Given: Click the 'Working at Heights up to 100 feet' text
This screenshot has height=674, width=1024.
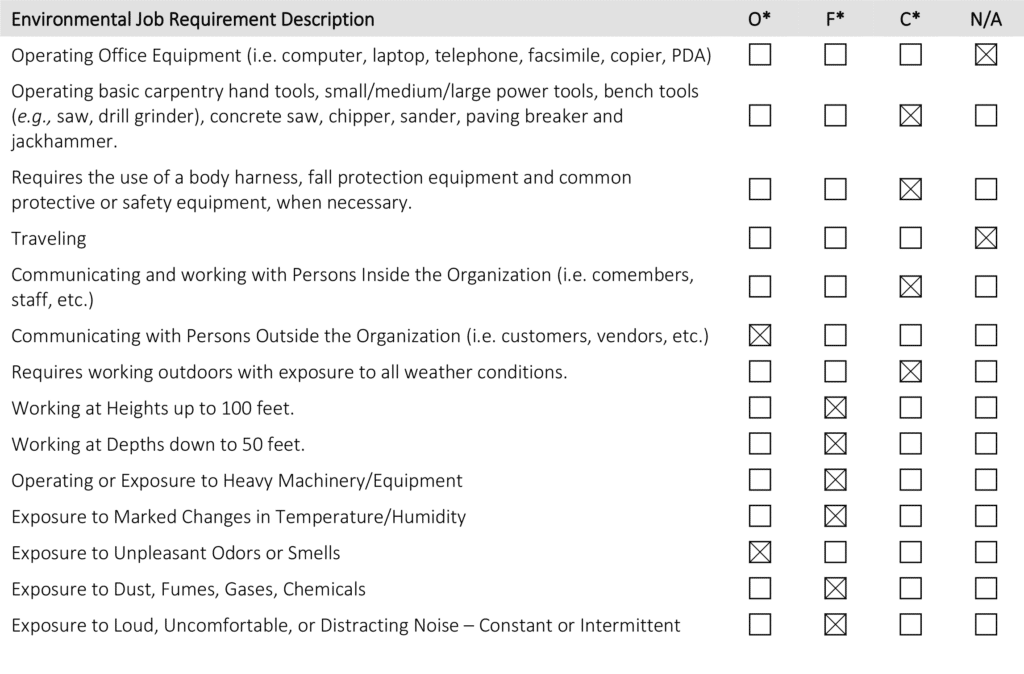Looking at the screenshot, I should 152,408.
